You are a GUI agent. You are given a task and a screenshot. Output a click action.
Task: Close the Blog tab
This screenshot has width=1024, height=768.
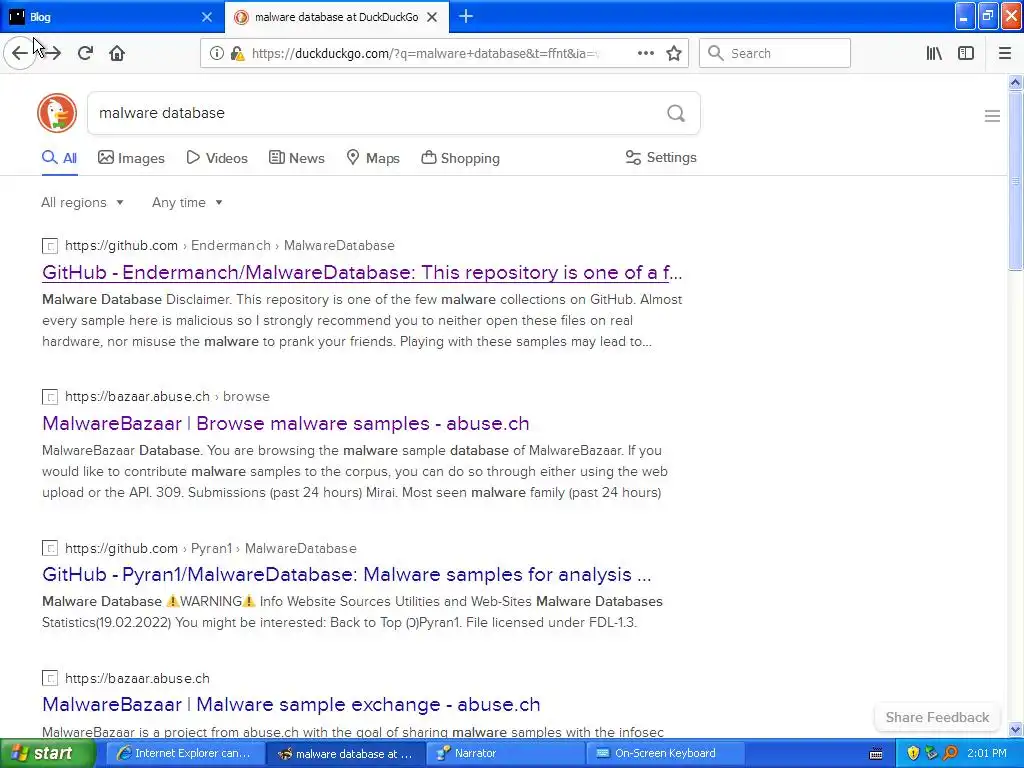(x=207, y=17)
